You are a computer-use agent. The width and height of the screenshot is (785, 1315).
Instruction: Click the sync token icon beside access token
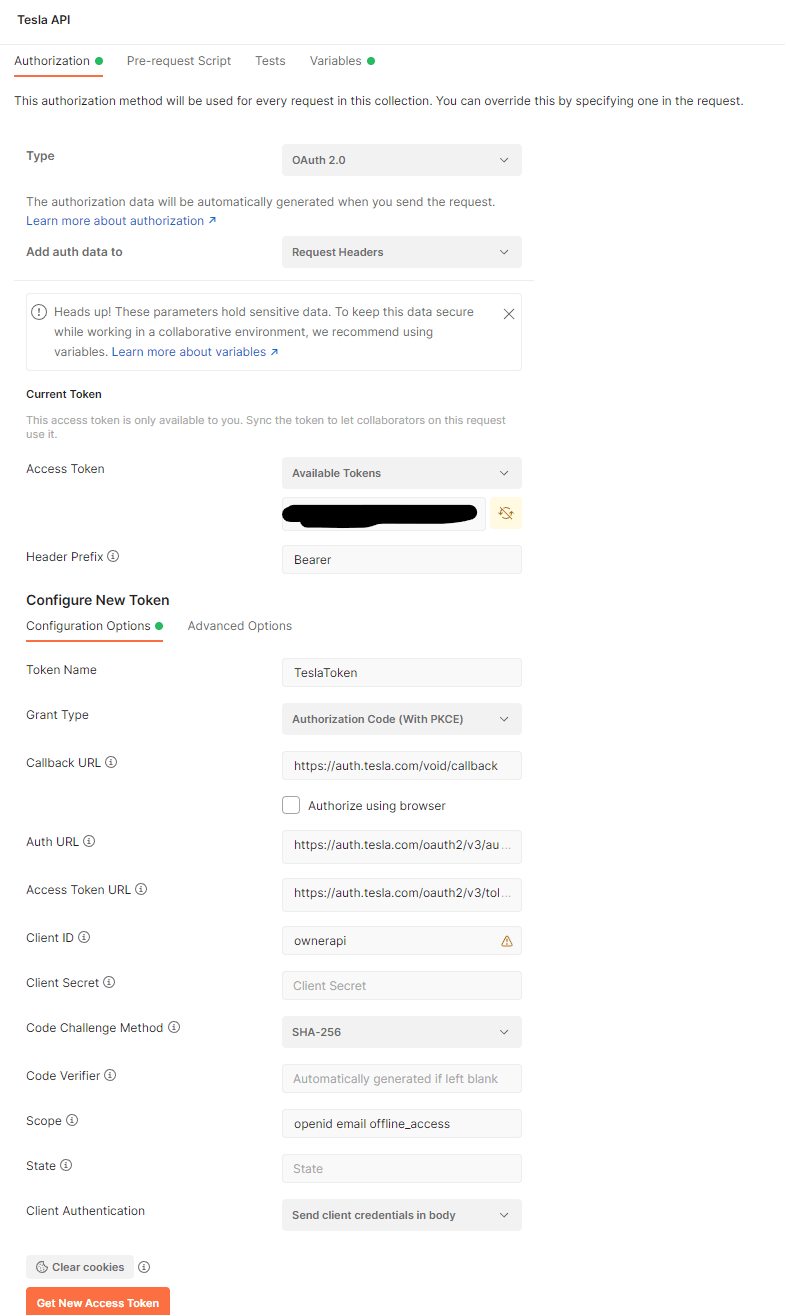click(x=506, y=513)
